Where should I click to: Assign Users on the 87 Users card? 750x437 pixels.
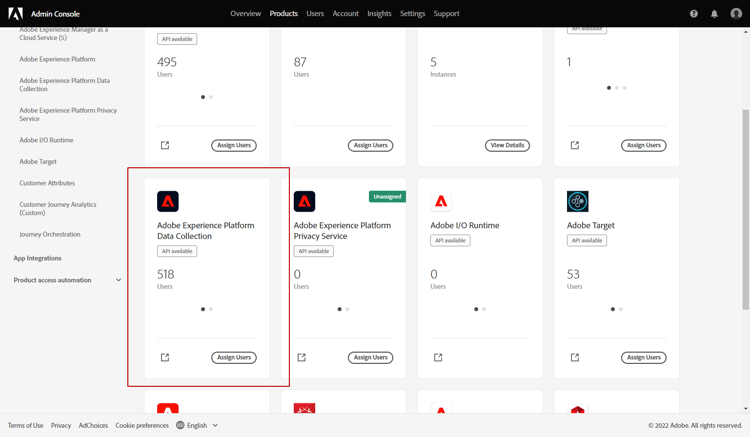pos(371,145)
